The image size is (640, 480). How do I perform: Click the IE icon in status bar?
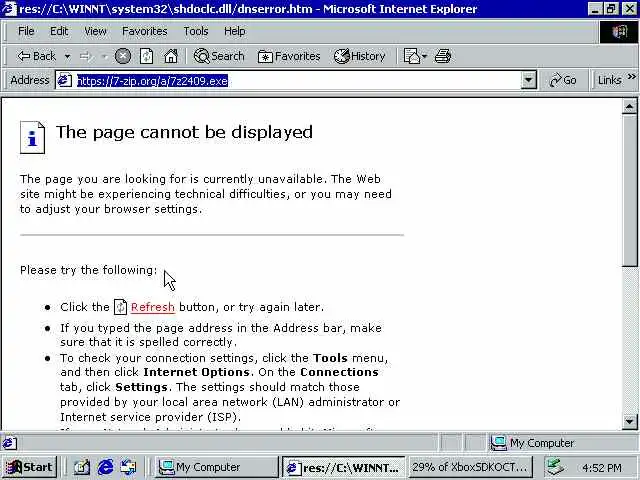click(9, 443)
